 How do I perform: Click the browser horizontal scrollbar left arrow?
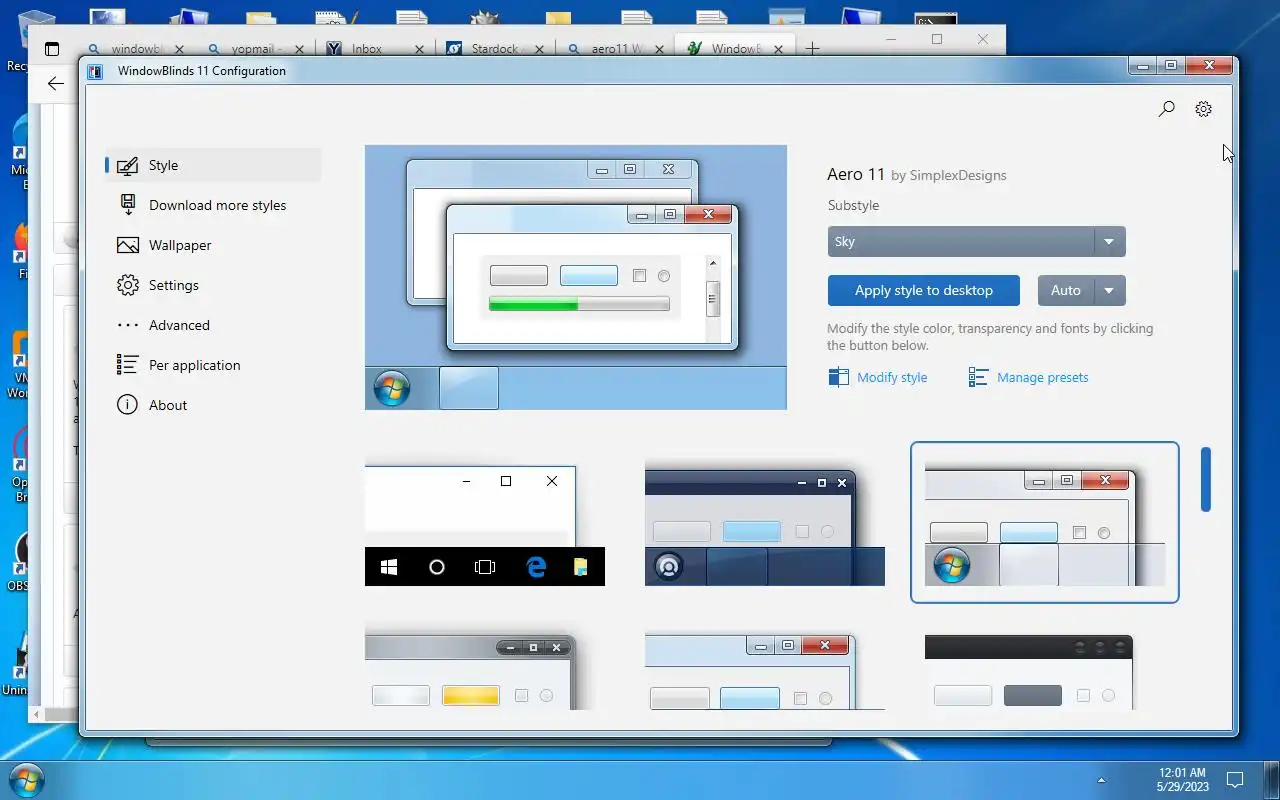(35, 714)
